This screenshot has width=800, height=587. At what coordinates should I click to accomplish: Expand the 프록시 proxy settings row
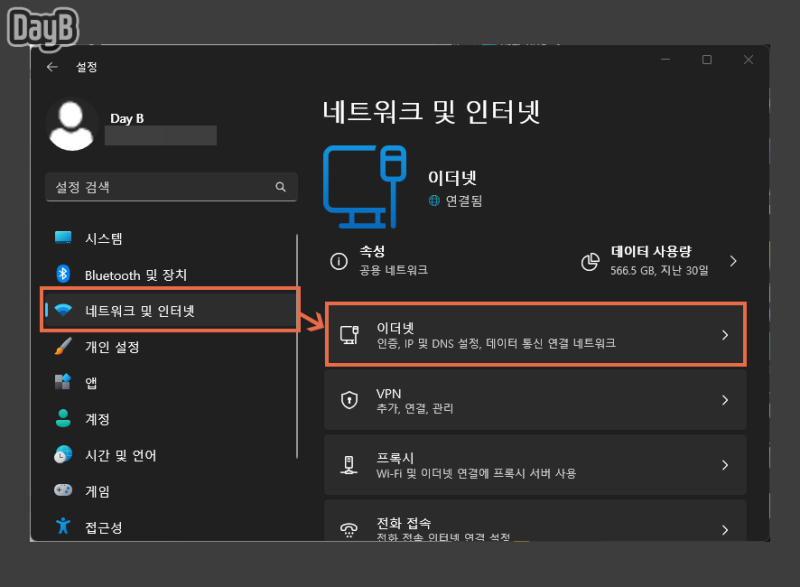pyautogui.click(x=535, y=464)
